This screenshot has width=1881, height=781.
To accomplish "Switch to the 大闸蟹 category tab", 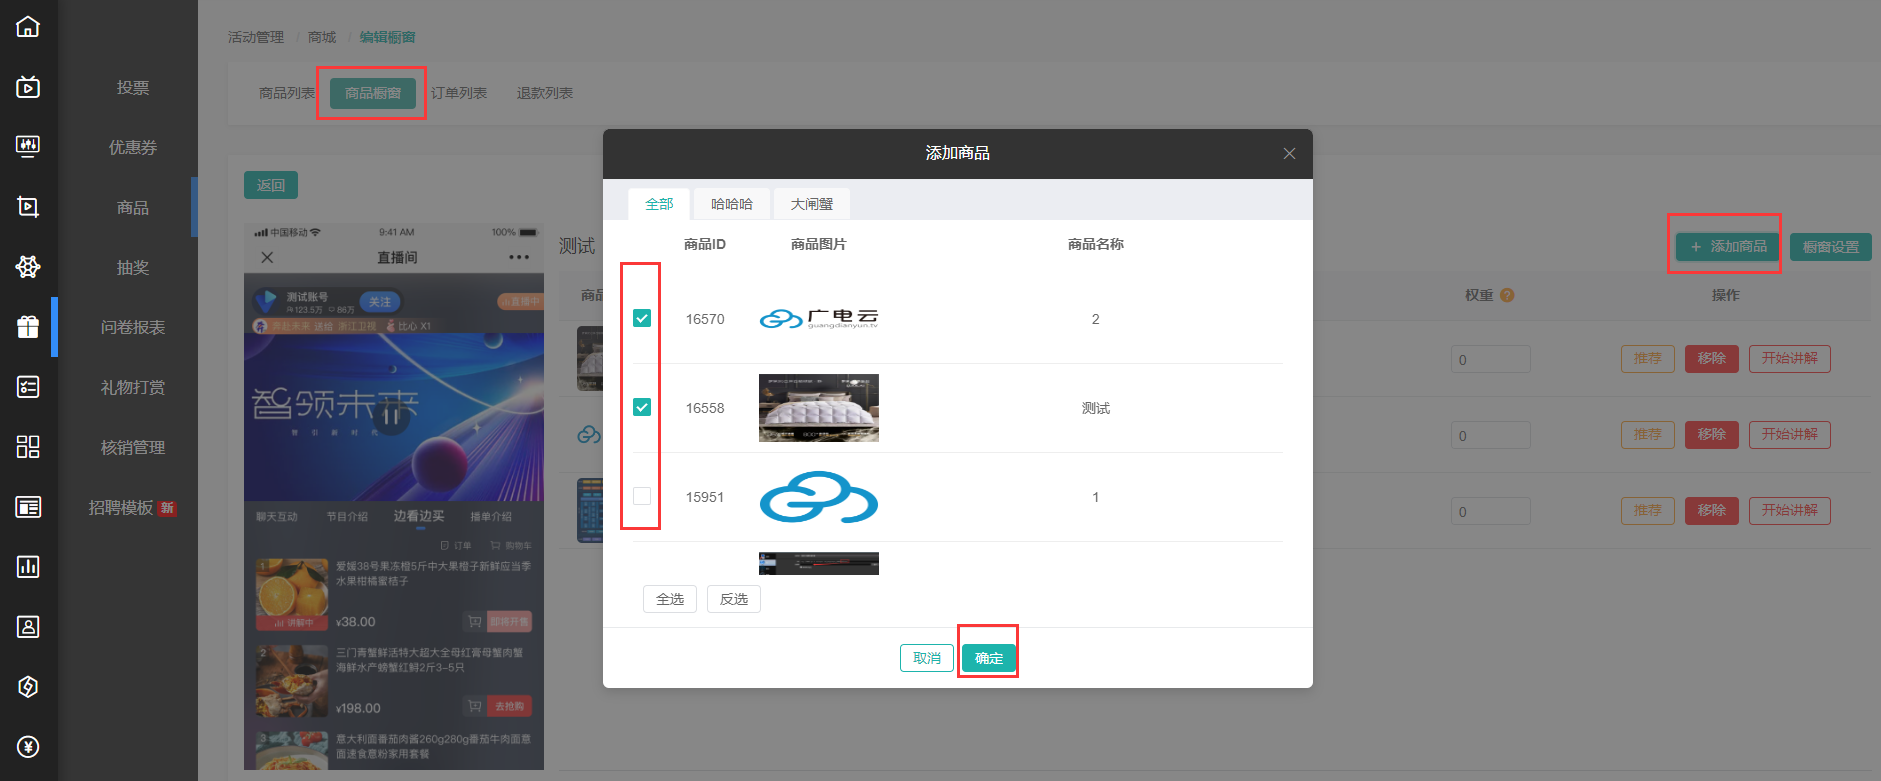I will (812, 204).
